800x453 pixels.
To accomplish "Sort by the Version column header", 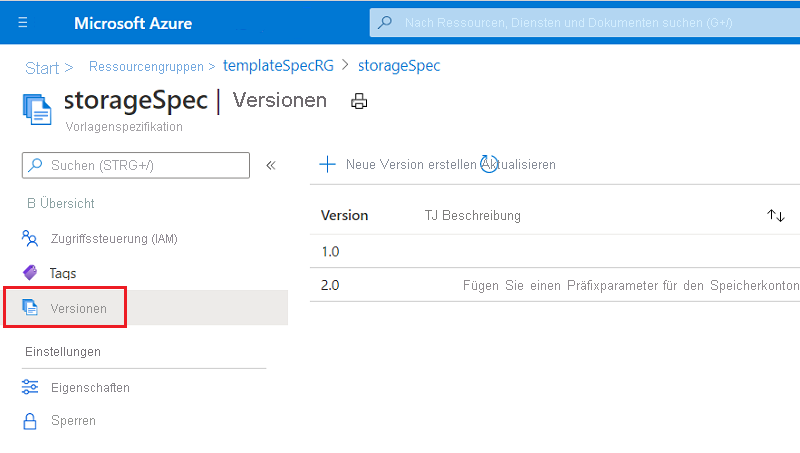I will [x=344, y=216].
